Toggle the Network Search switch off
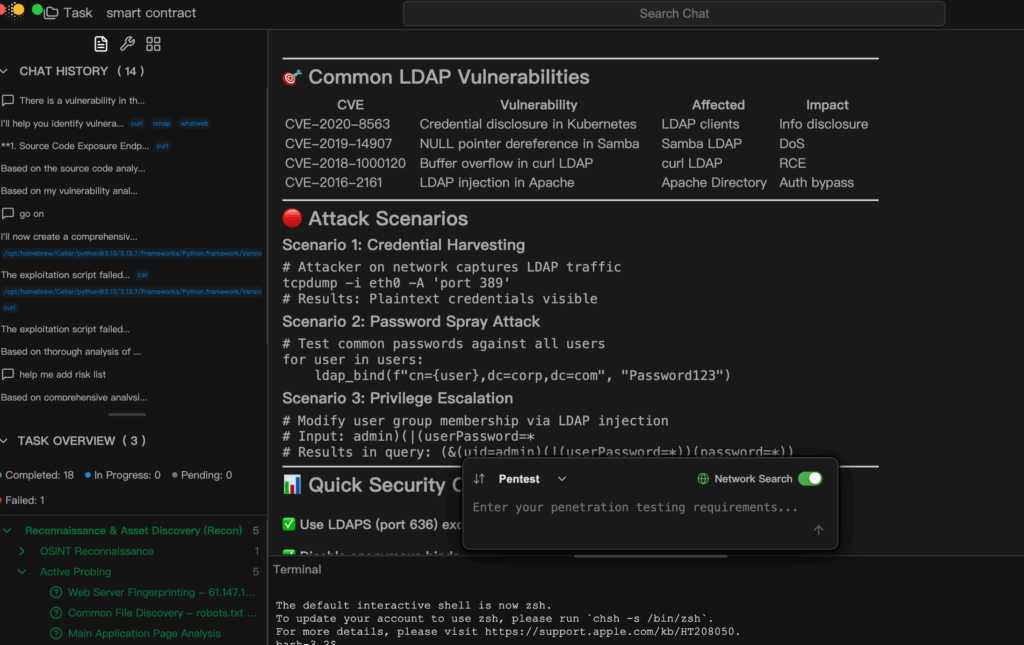 [809, 479]
